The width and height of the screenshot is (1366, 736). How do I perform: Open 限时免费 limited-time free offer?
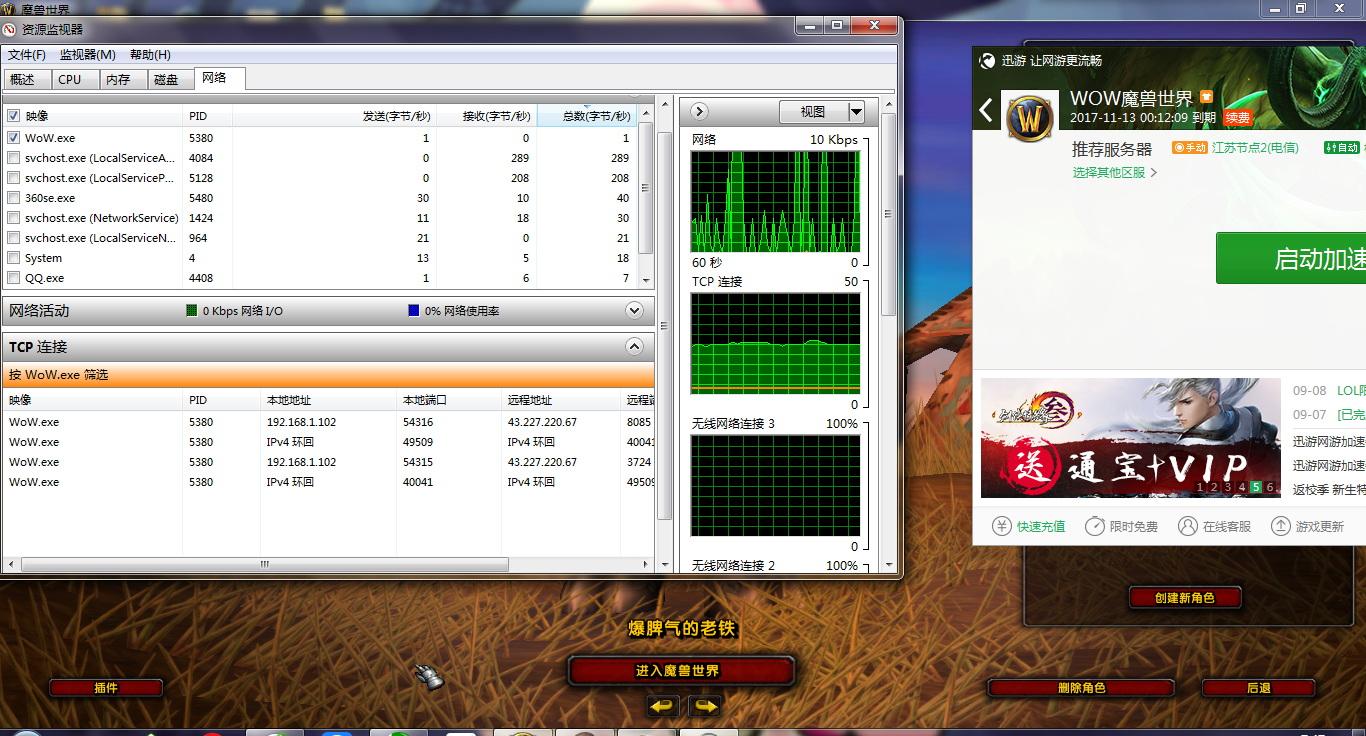(x=1121, y=526)
